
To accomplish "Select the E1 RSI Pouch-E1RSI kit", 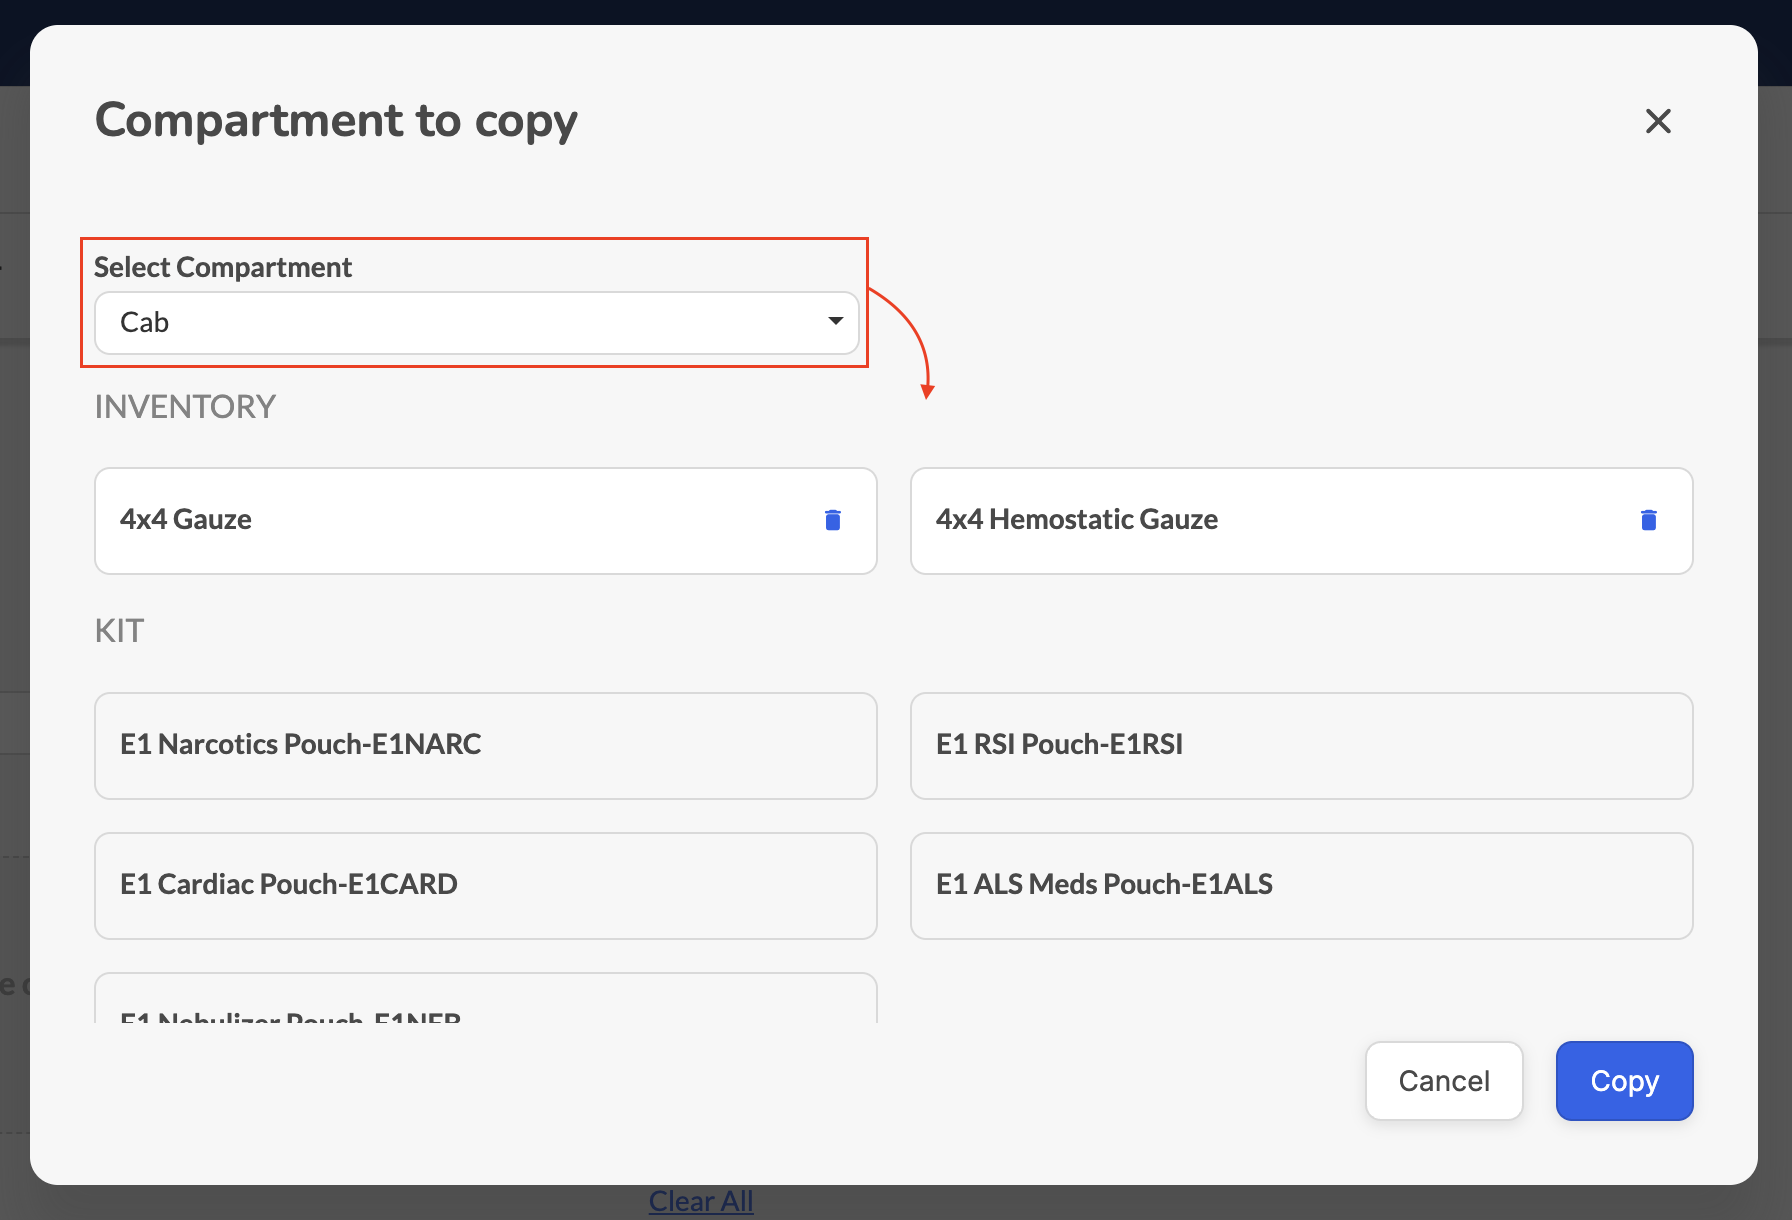I will tap(1301, 746).
